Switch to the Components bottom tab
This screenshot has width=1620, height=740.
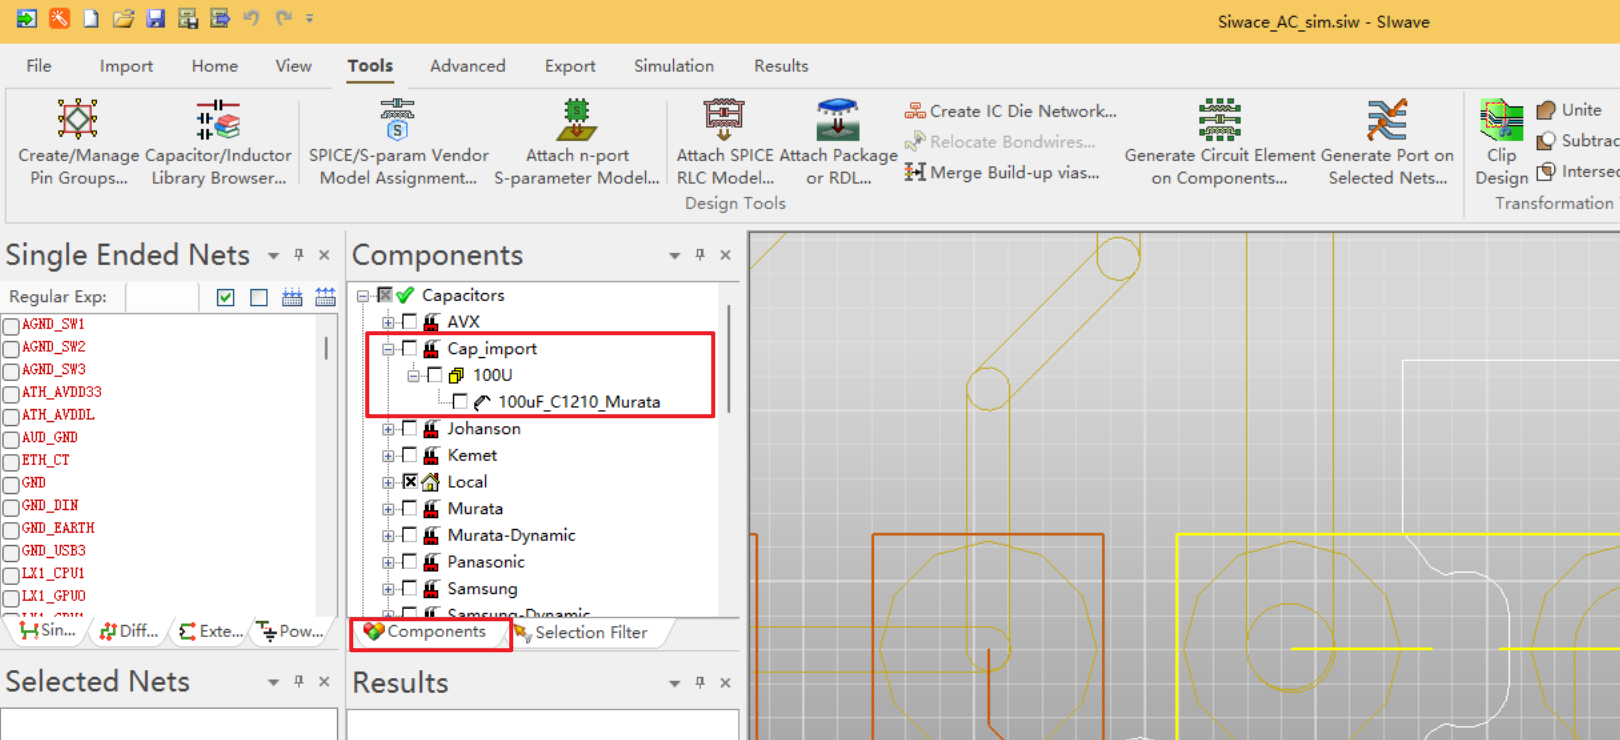click(x=426, y=632)
